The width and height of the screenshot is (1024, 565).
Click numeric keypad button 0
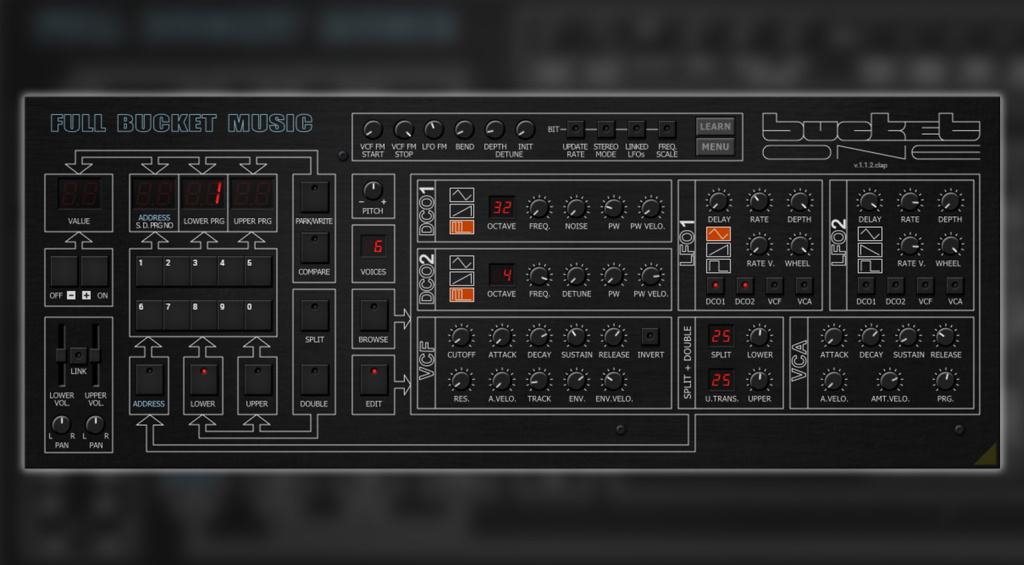(x=258, y=315)
